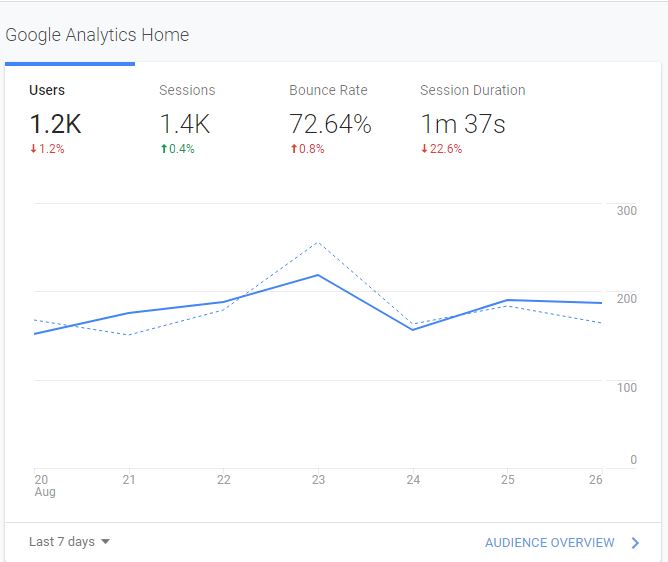Click the green 0.4% sessions change
This screenshot has height=562, width=668.
coord(177,149)
